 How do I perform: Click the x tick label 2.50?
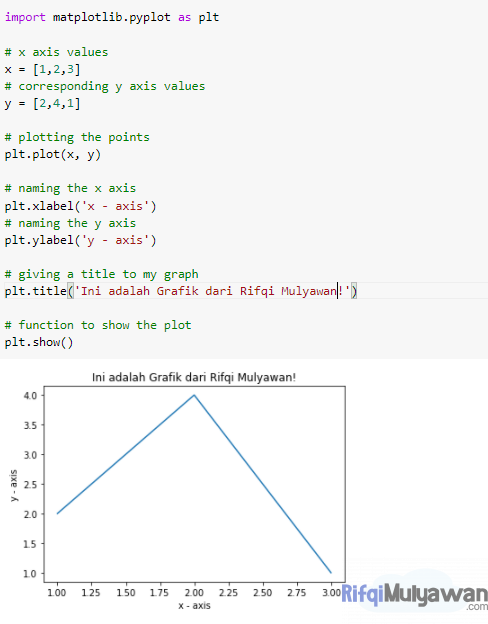click(x=263, y=593)
